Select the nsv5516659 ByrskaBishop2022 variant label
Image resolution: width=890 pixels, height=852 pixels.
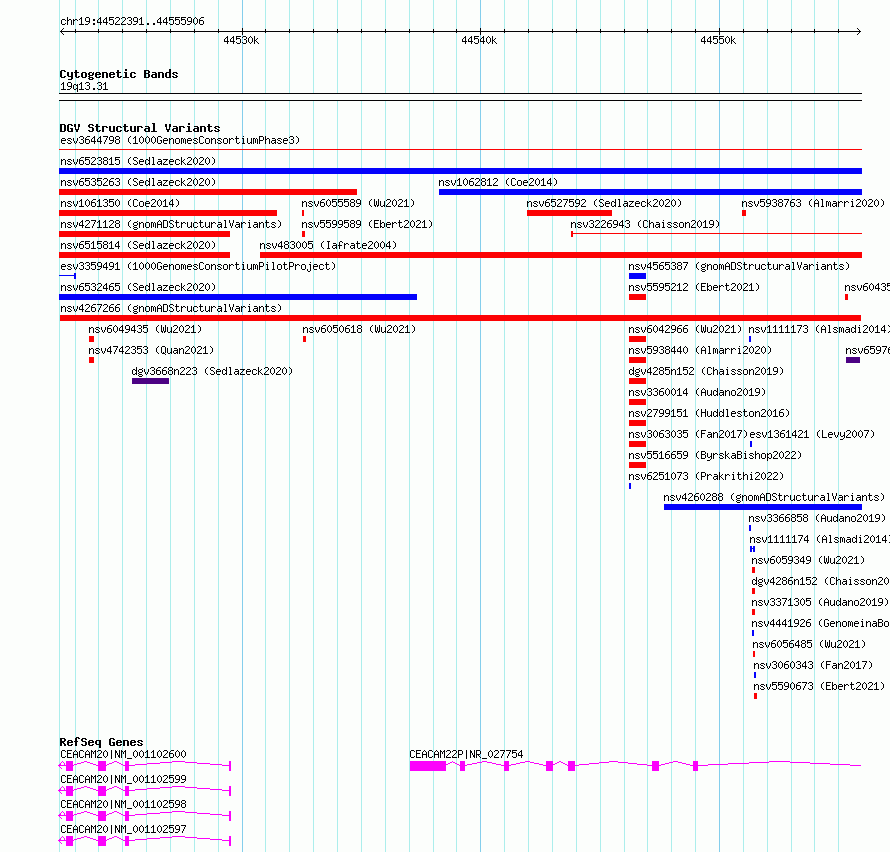tap(715, 455)
